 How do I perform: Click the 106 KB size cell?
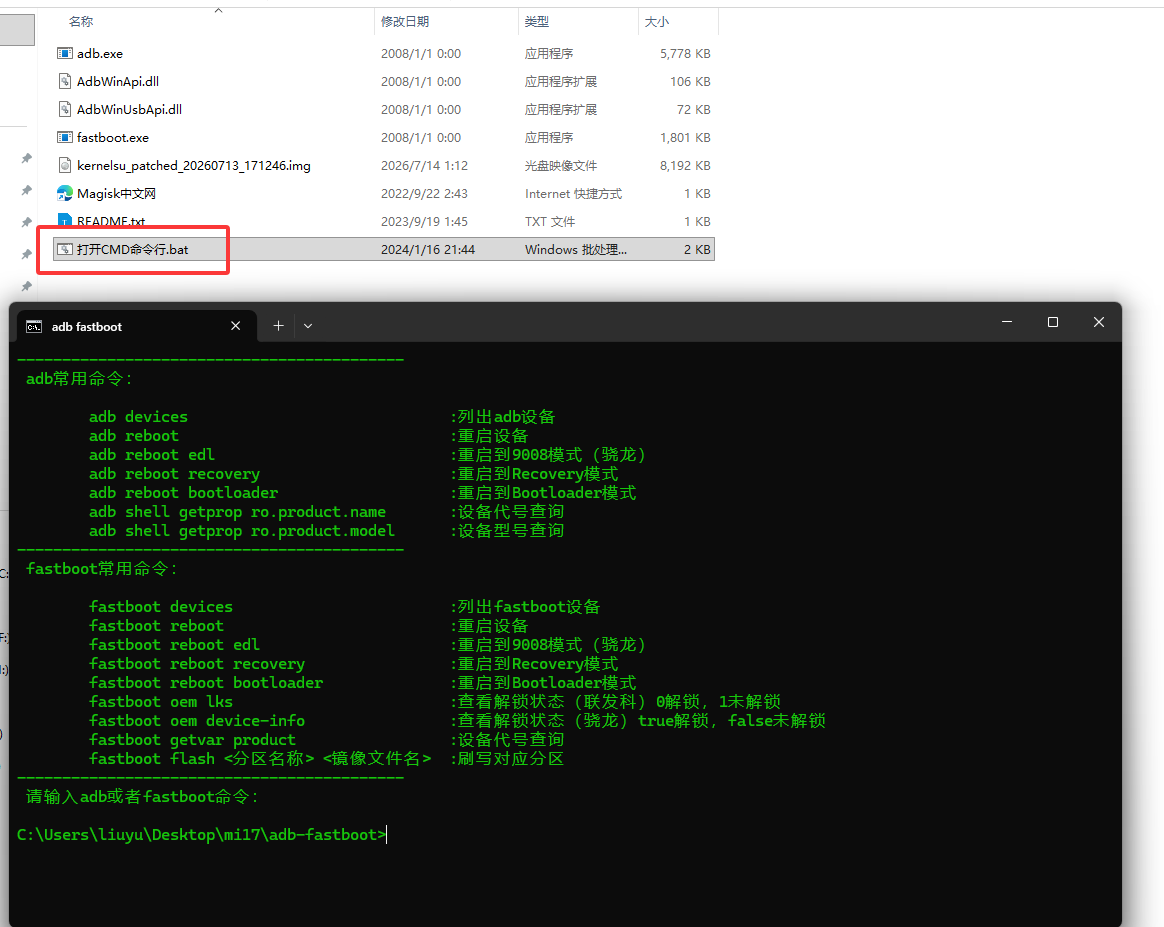pos(690,82)
